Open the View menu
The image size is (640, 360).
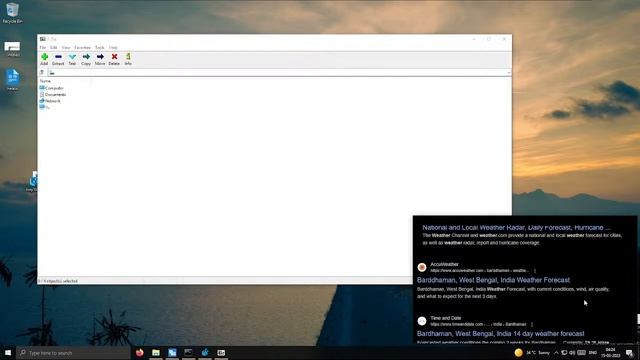pos(66,48)
